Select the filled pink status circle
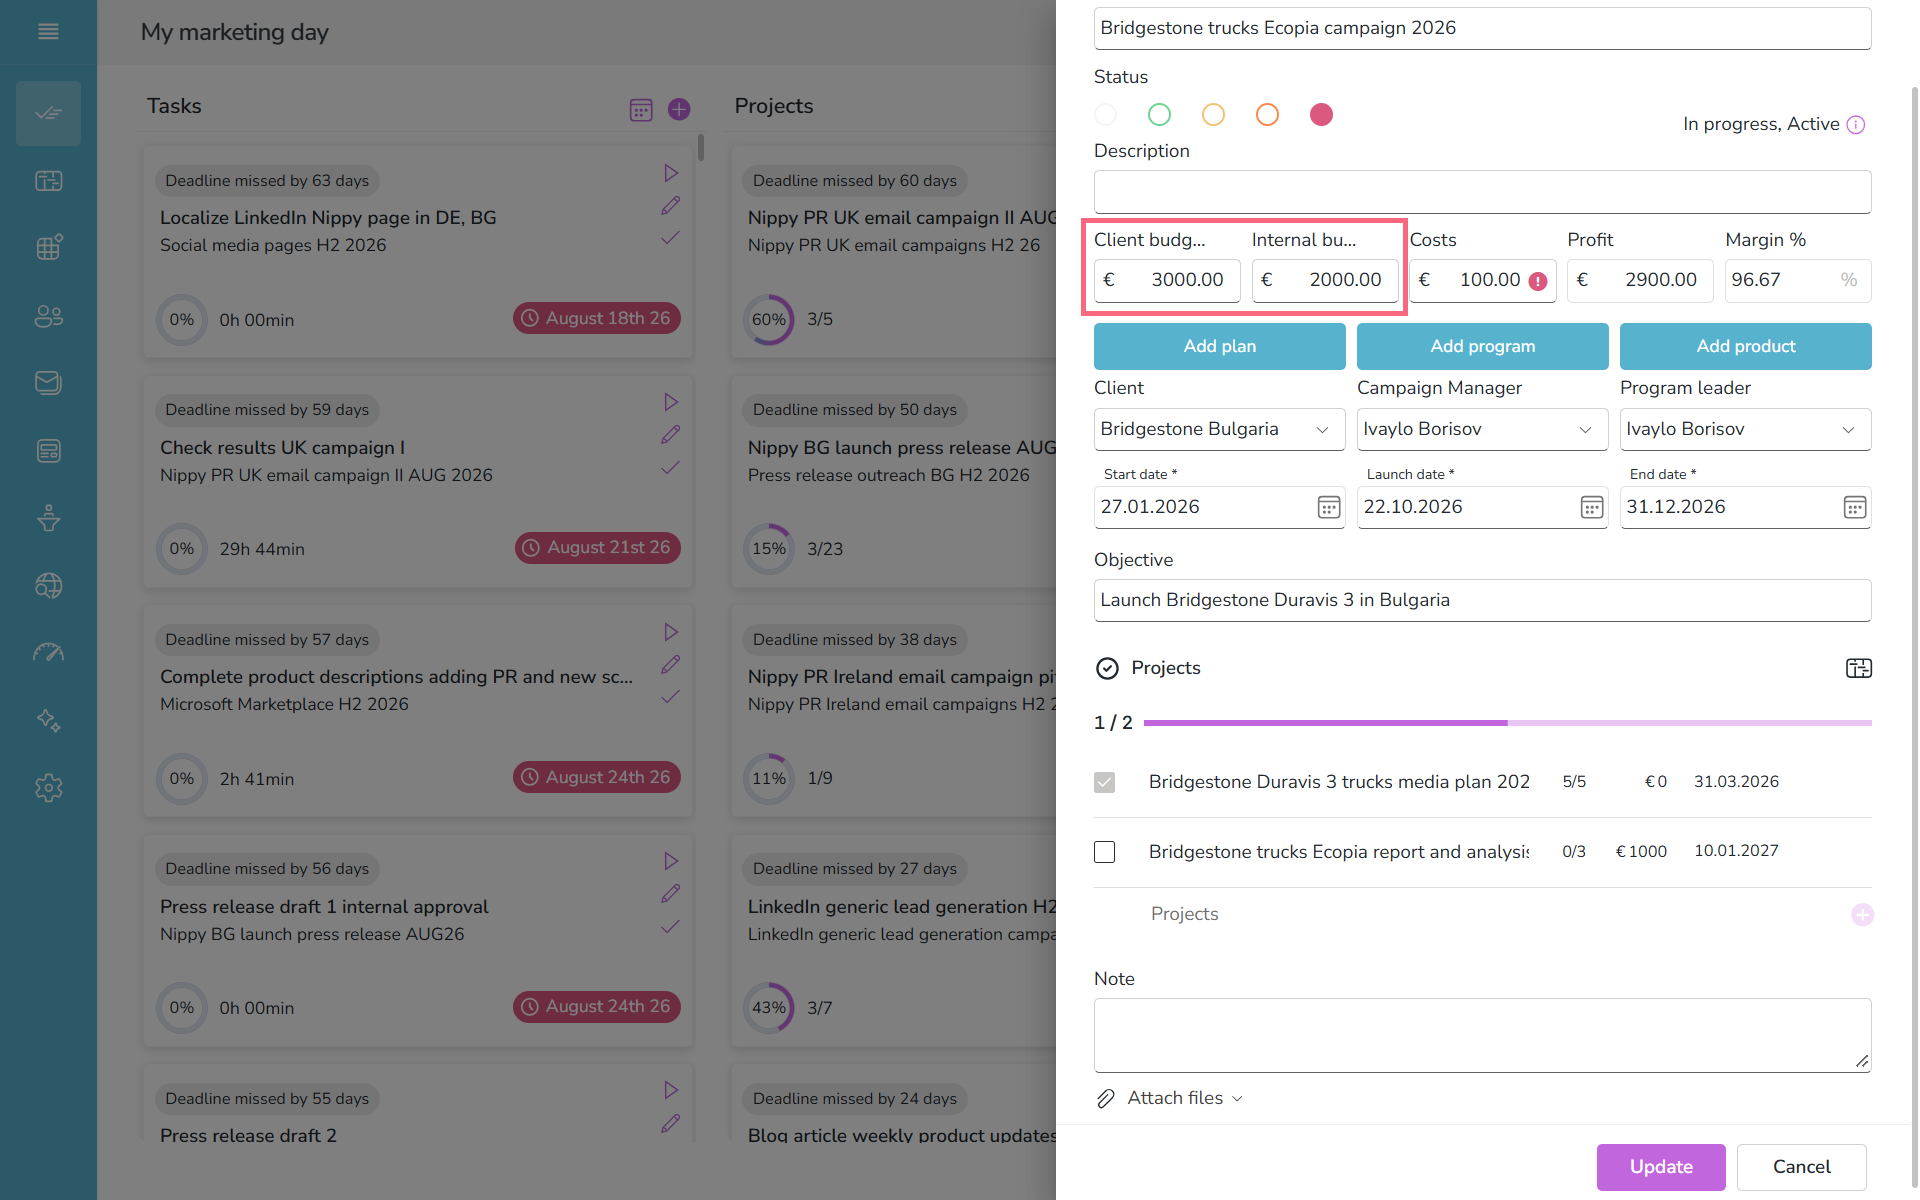1920x1200 pixels. 1321,114
